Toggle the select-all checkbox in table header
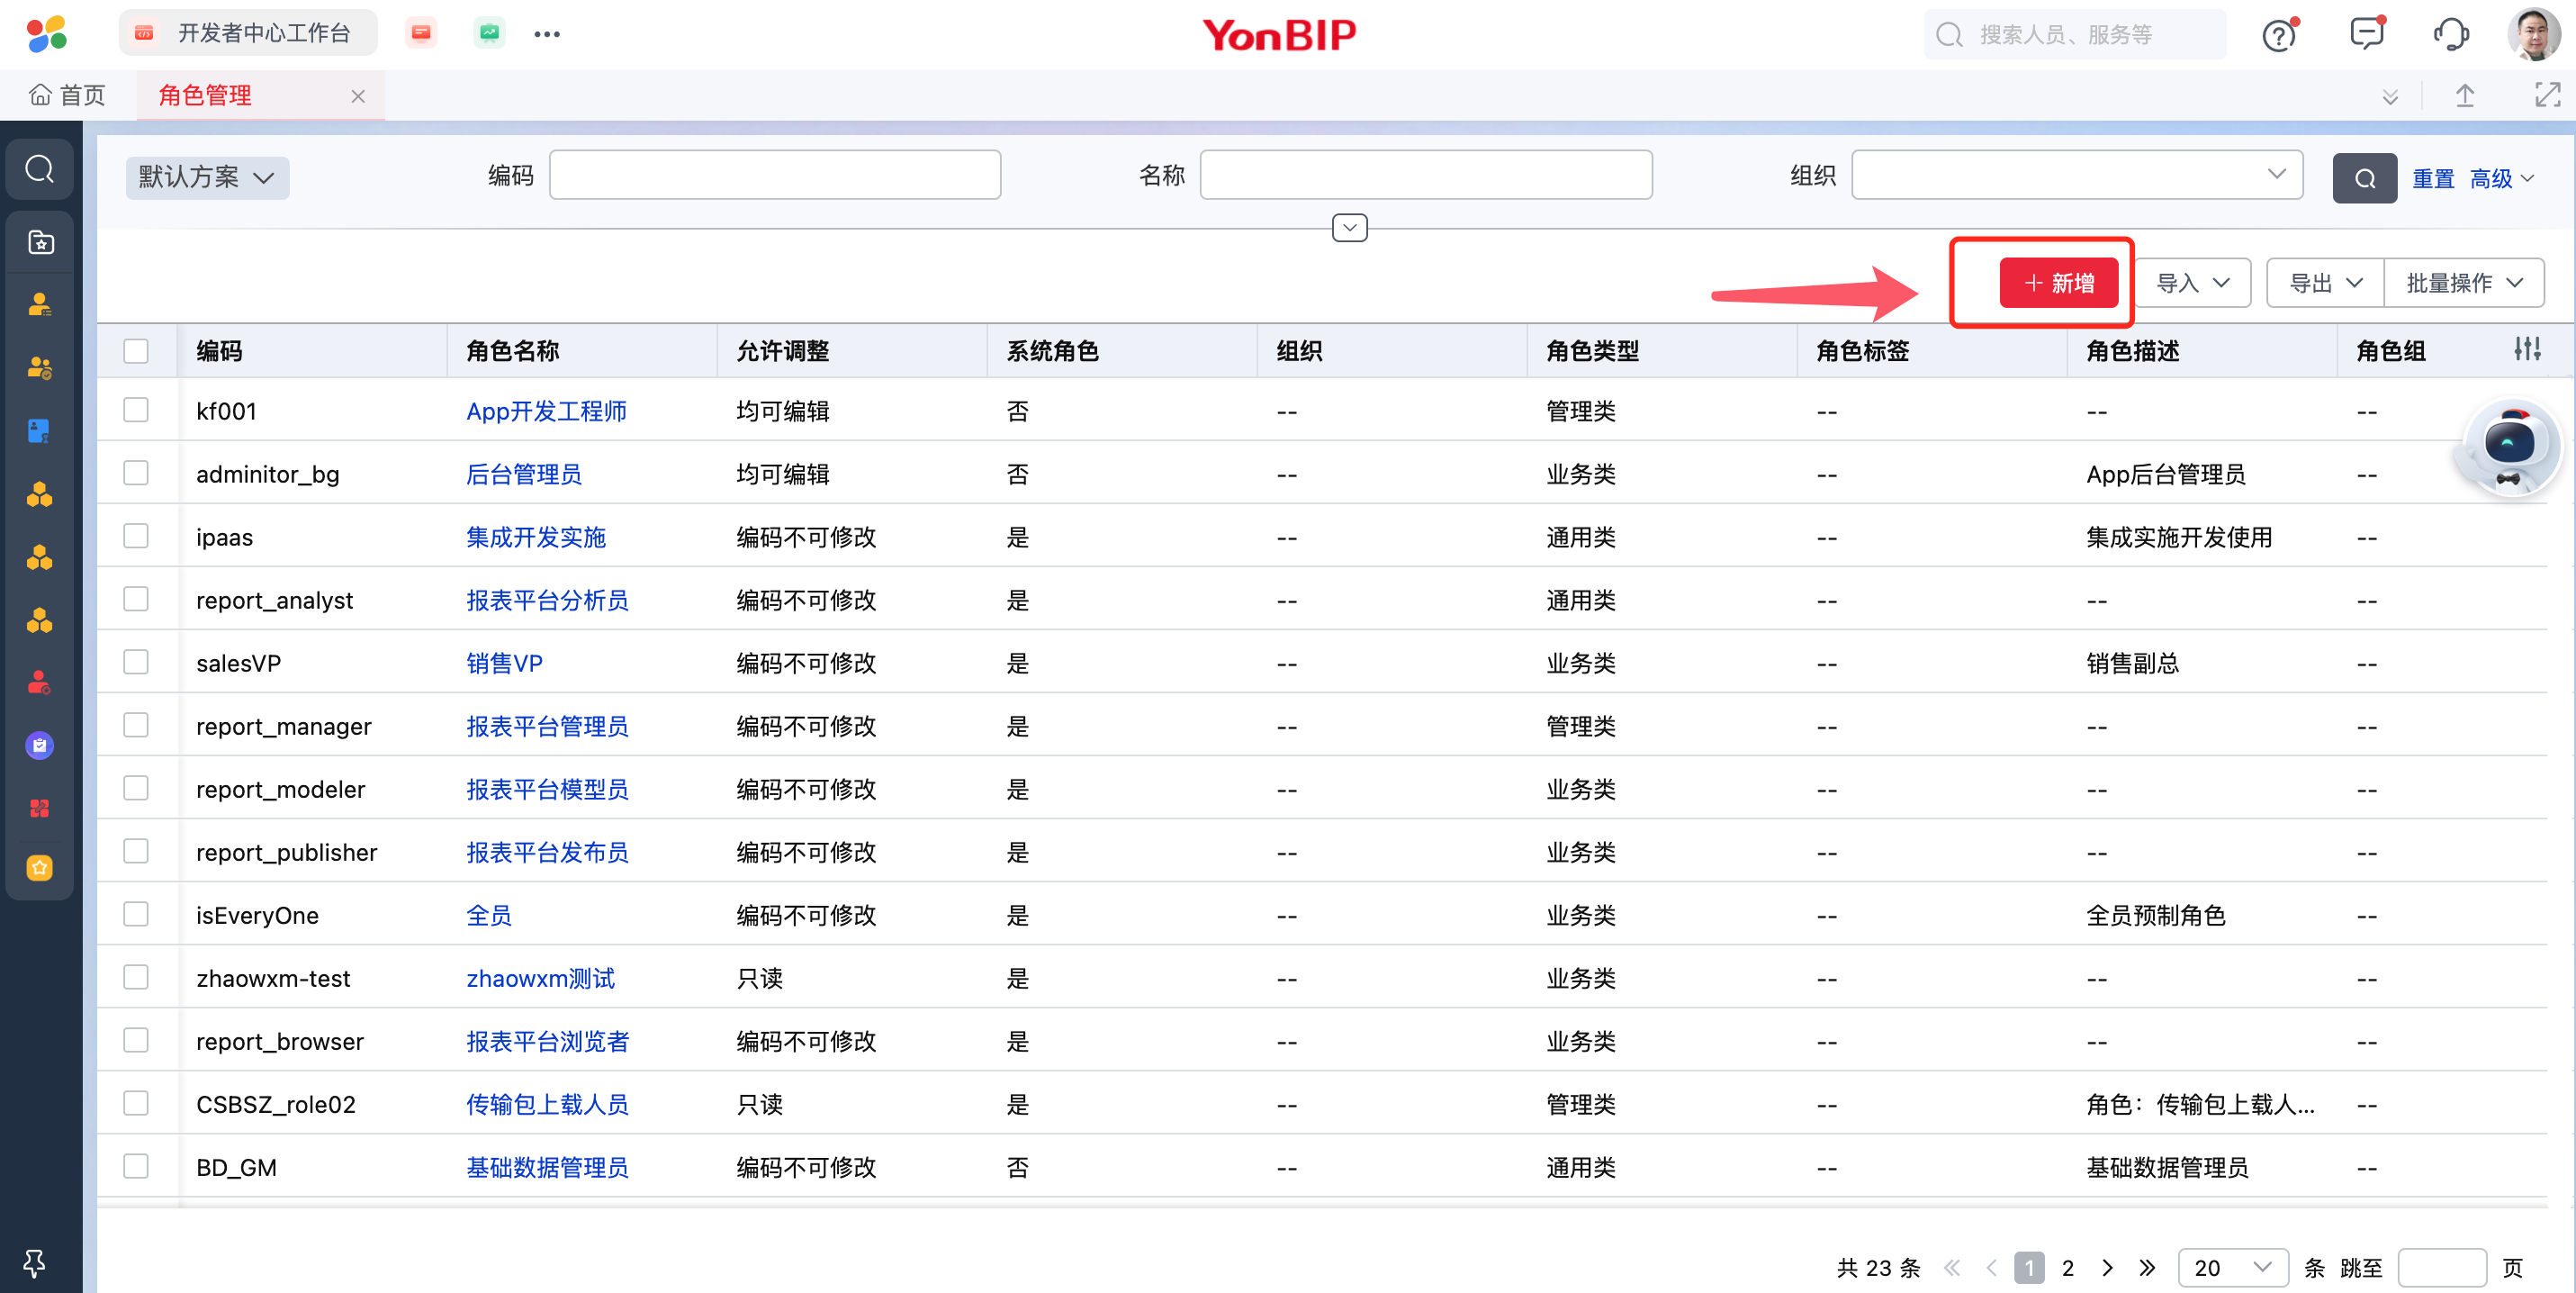Image resolution: width=2576 pixels, height=1293 pixels. click(x=136, y=350)
